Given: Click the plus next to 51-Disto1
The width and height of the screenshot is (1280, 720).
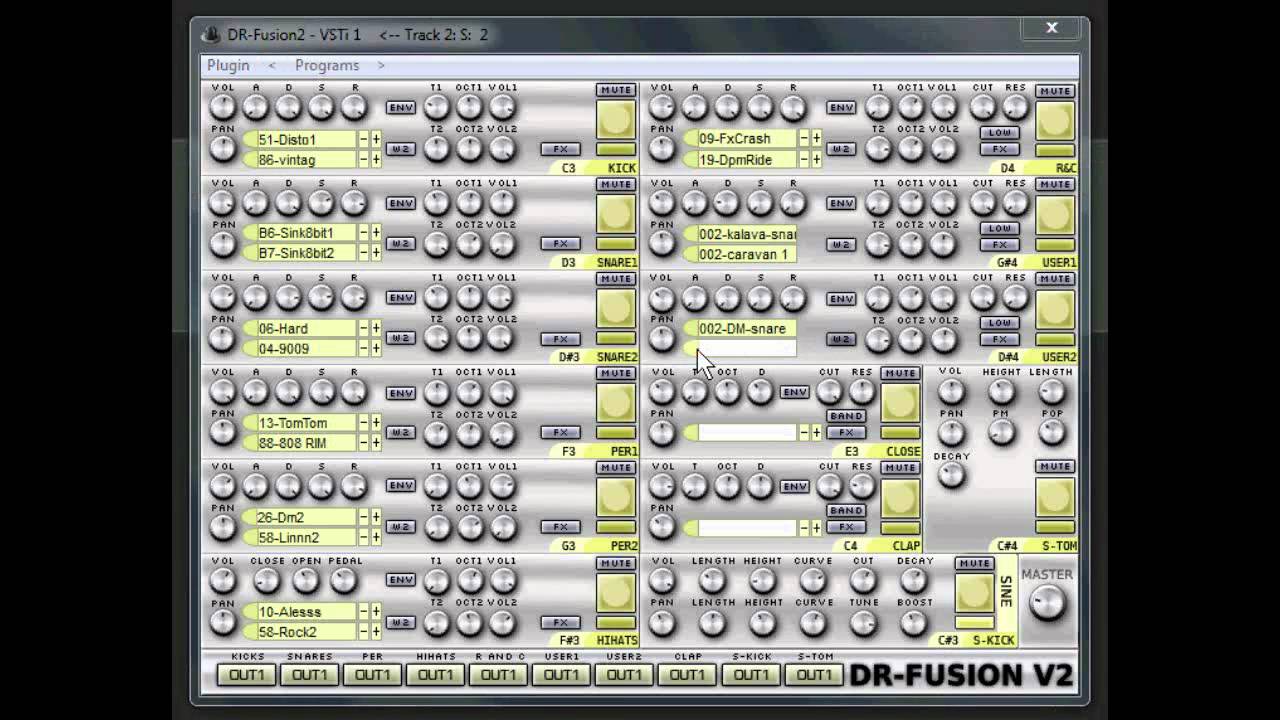Looking at the screenshot, I should click(376, 139).
